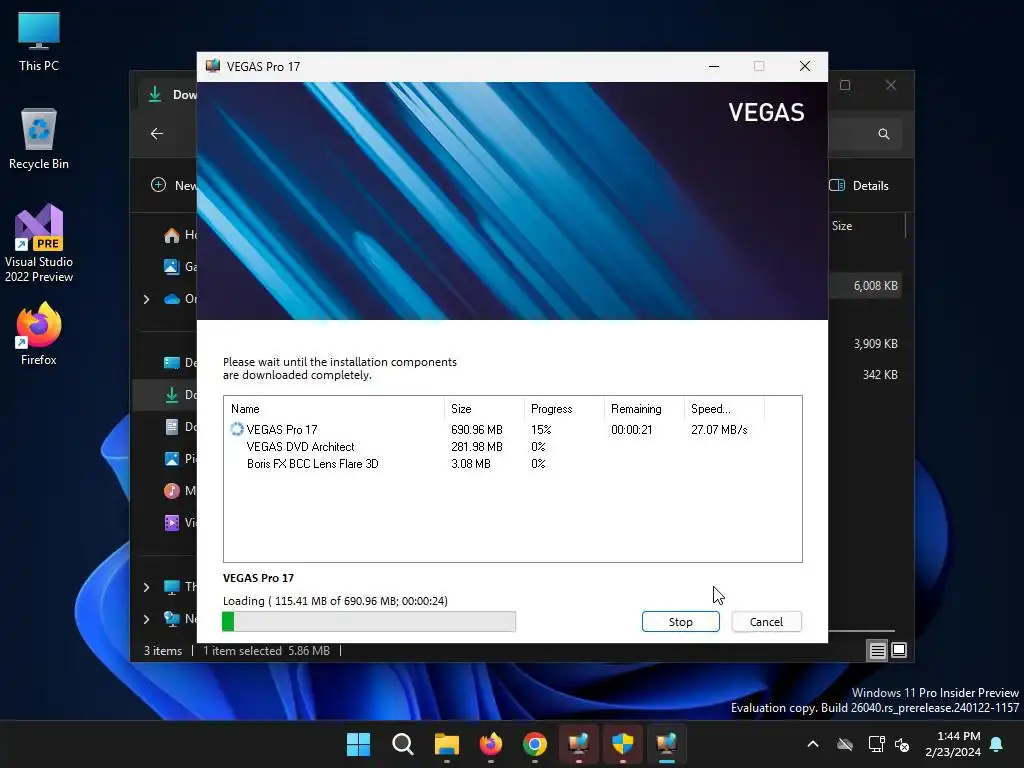Image resolution: width=1024 pixels, height=768 pixels.
Task: Select the VEGAS DVD Architect row
Action: [x=513, y=447]
